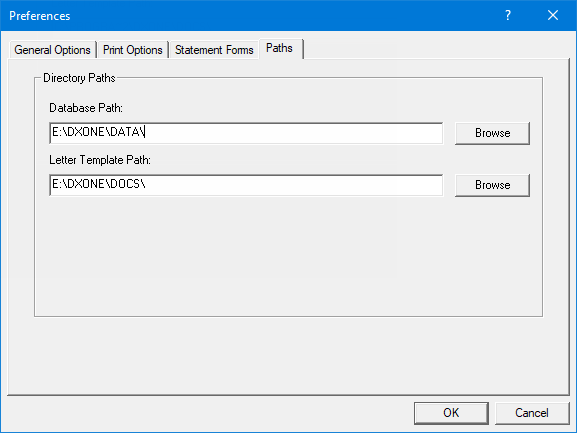Confirm changes with the OK button
Screen dimensions: 577x433
coord(451,413)
